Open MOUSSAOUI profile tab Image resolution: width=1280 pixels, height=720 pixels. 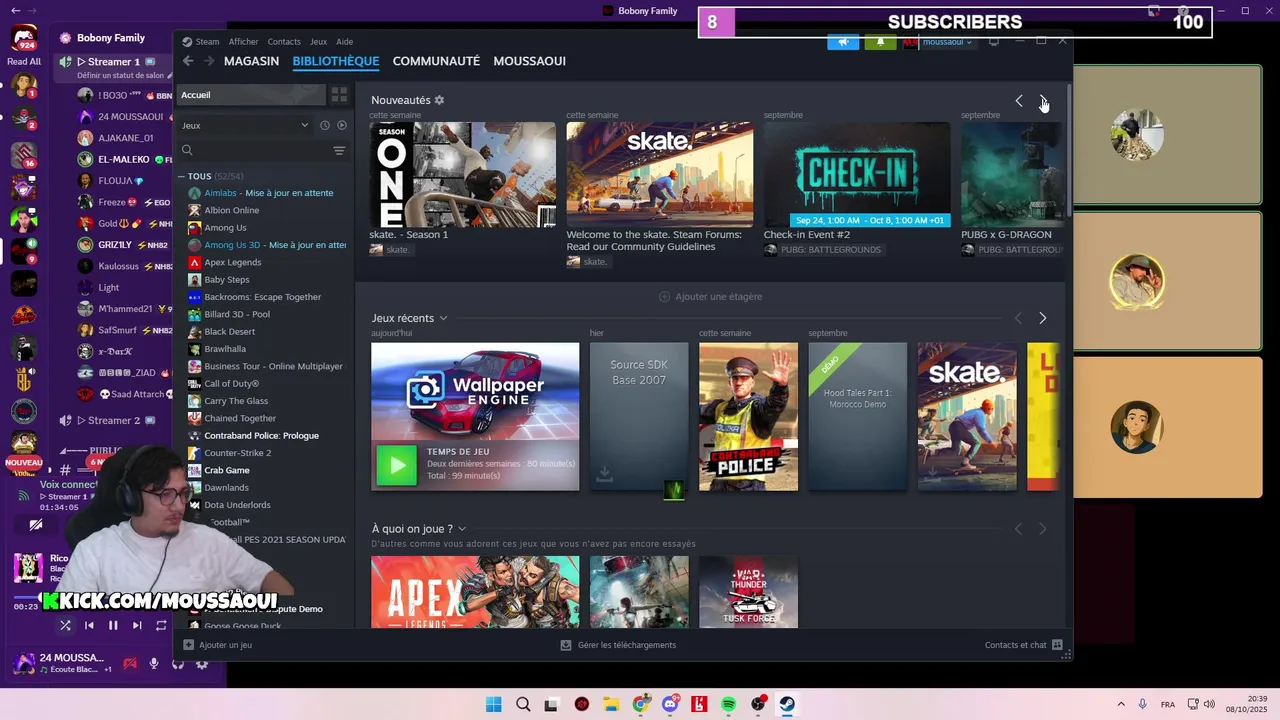click(529, 61)
